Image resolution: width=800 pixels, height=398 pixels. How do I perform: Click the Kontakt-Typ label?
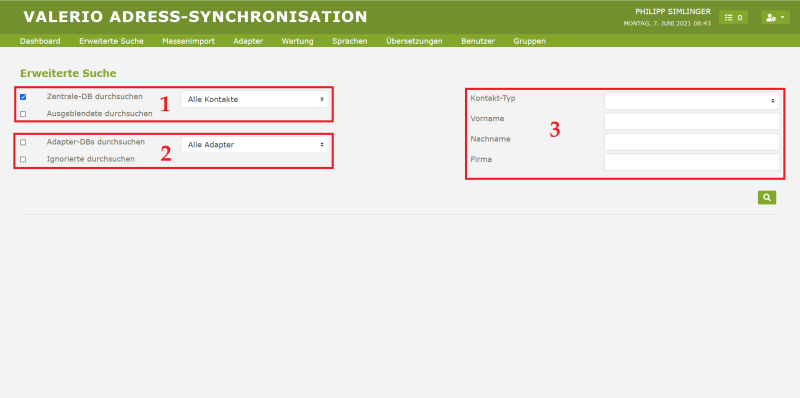pos(493,98)
